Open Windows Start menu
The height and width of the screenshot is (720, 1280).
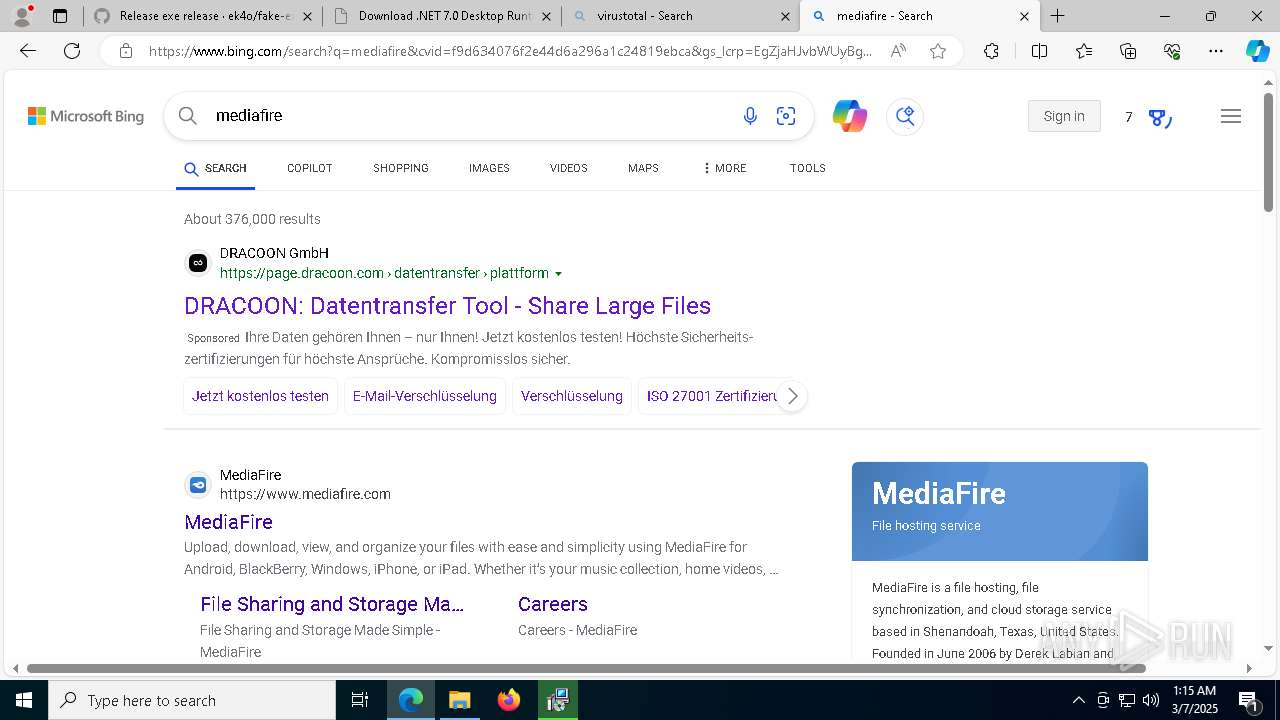[24, 700]
